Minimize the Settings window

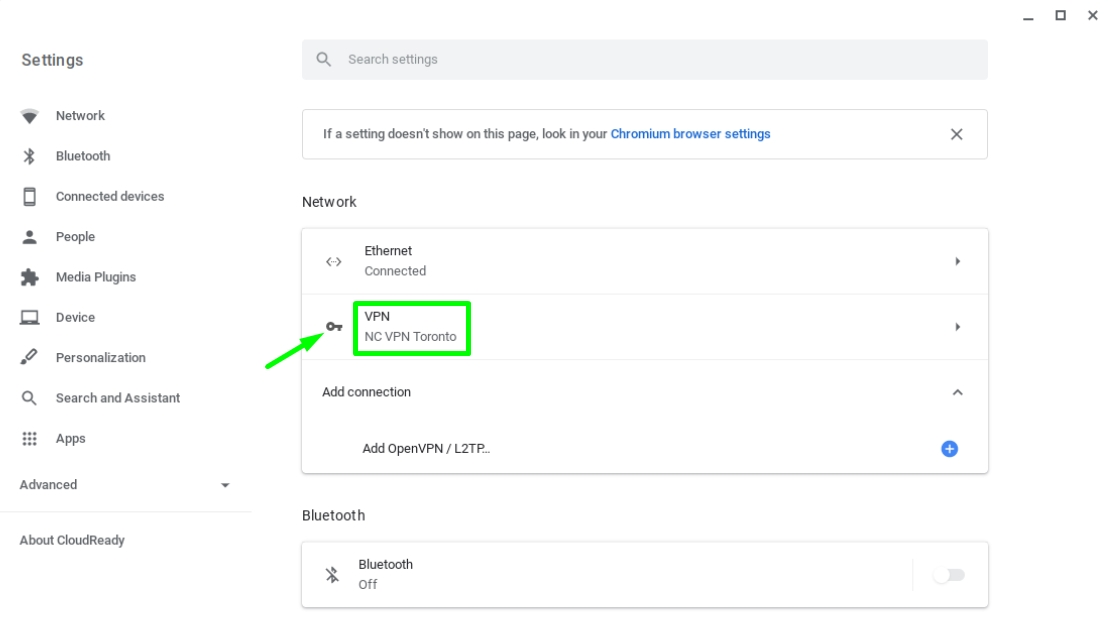point(1028,17)
